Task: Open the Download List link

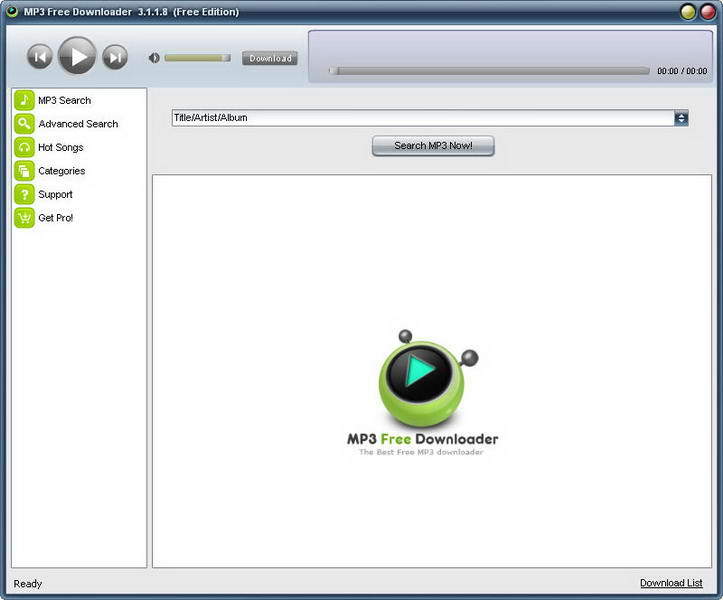Action: [x=671, y=583]
